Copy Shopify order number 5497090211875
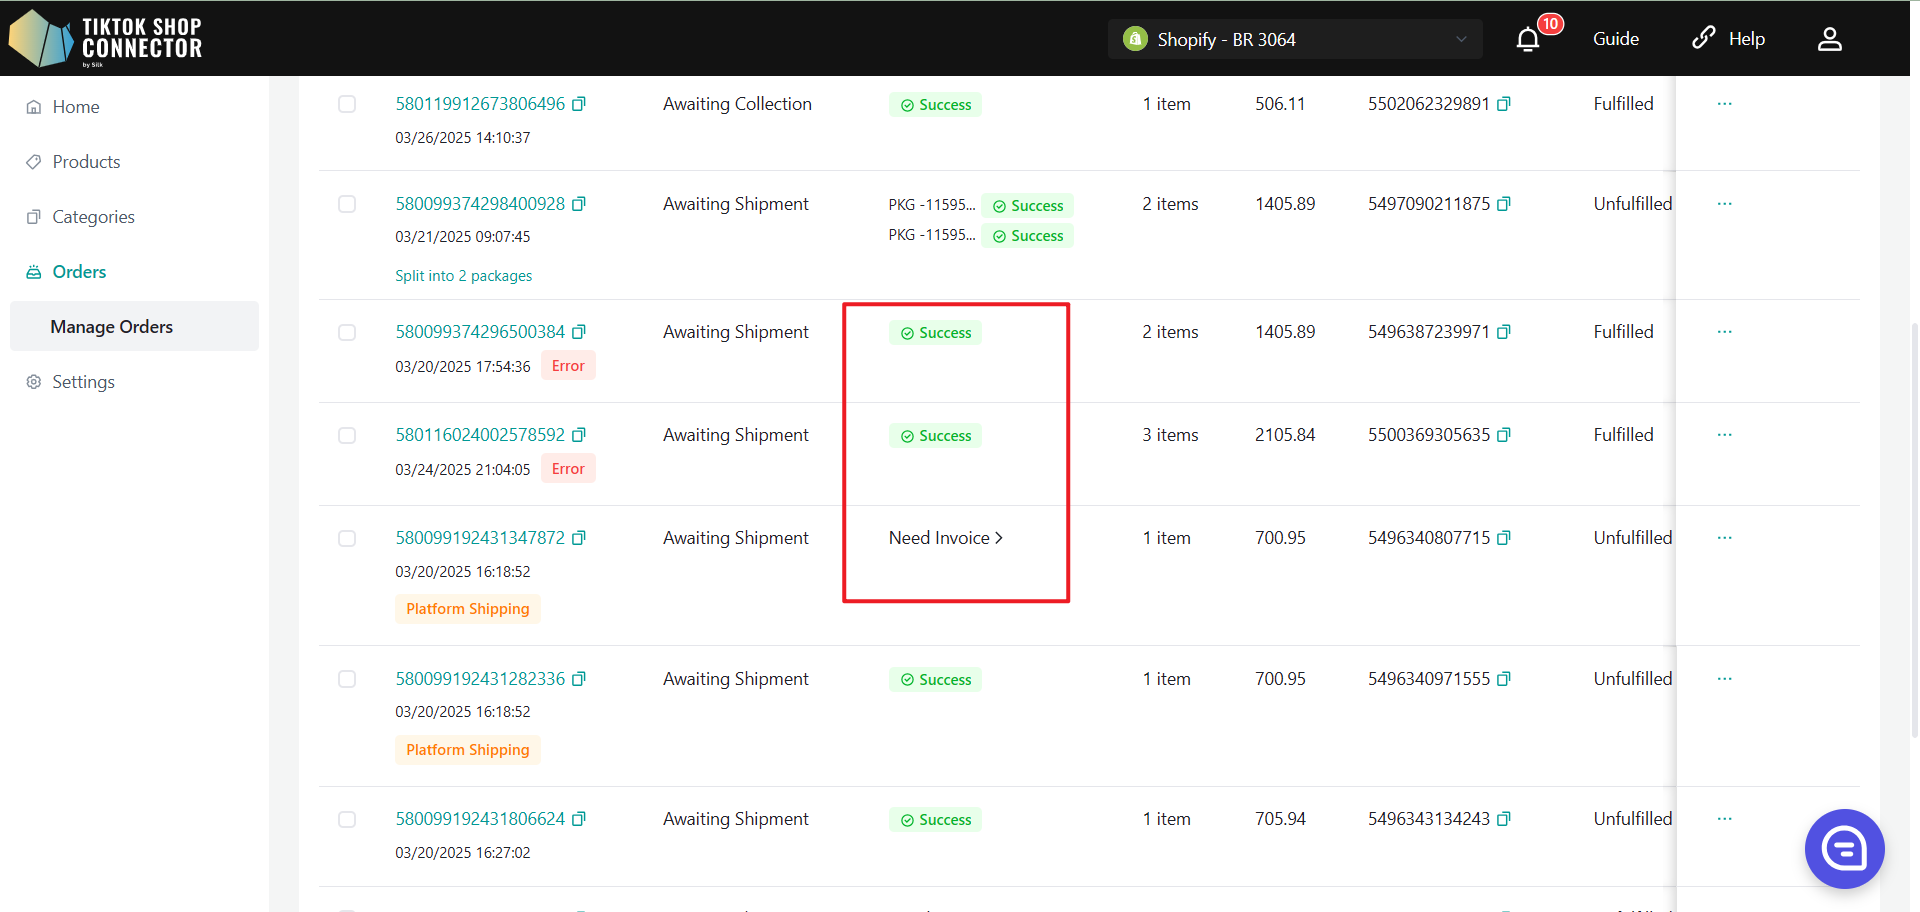1920x912 pixels. [x=1504, y=204]
